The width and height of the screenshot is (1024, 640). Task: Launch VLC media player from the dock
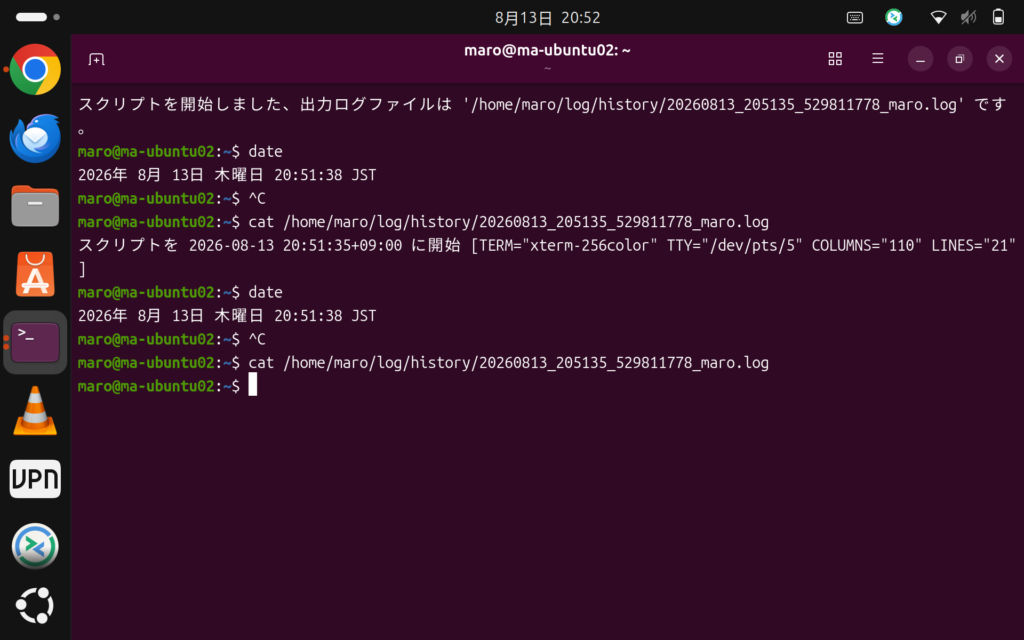point(35,411)
